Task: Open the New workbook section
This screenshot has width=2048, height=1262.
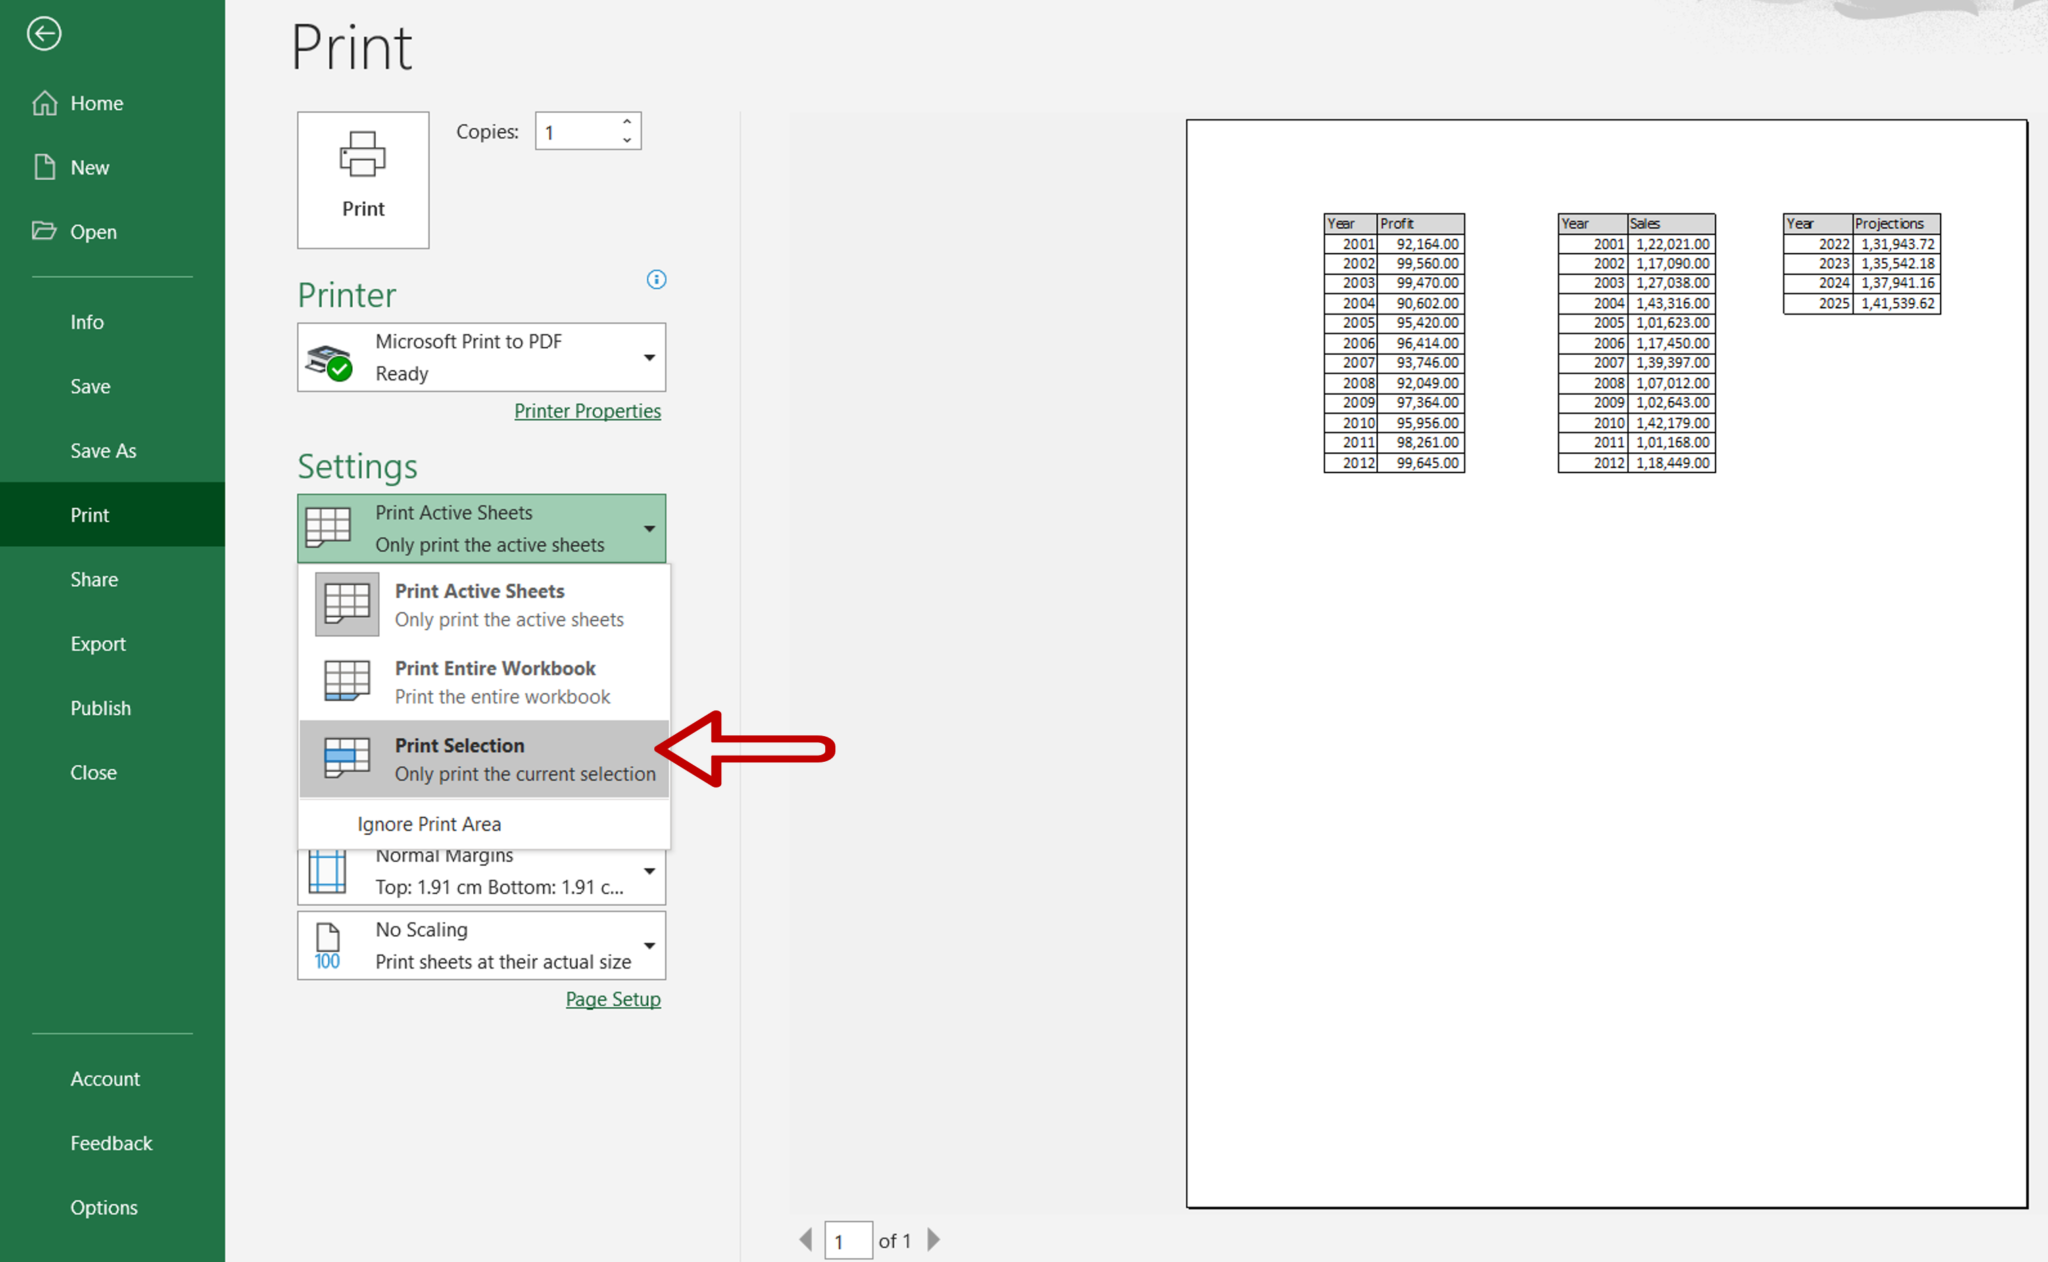Action: [x=88, y=167]
